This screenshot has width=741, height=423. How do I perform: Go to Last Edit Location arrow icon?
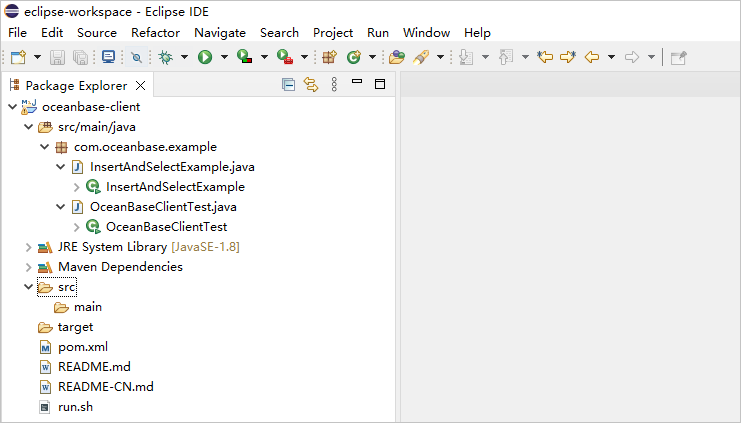pos(545,58)
